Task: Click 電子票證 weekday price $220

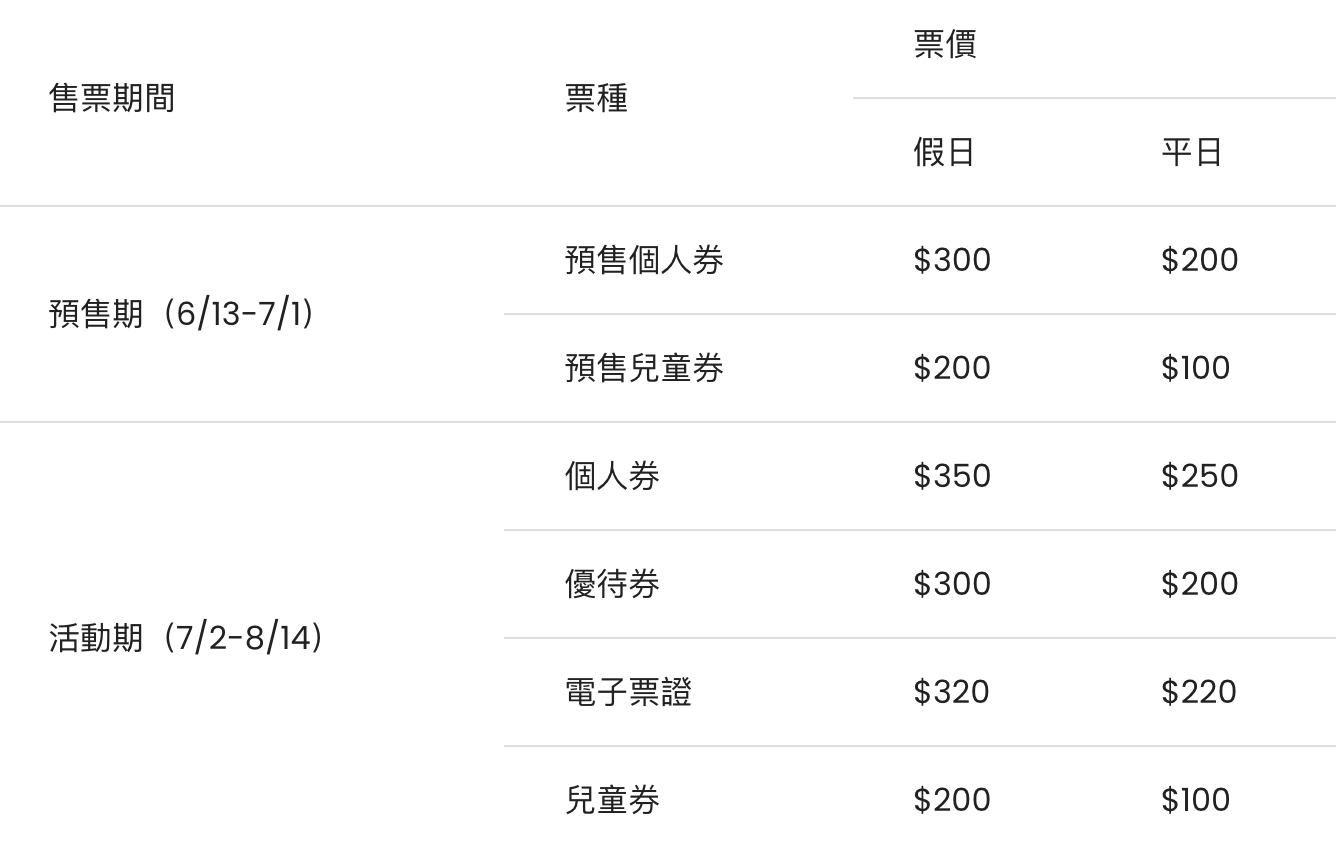Action: click(1198, 692)
